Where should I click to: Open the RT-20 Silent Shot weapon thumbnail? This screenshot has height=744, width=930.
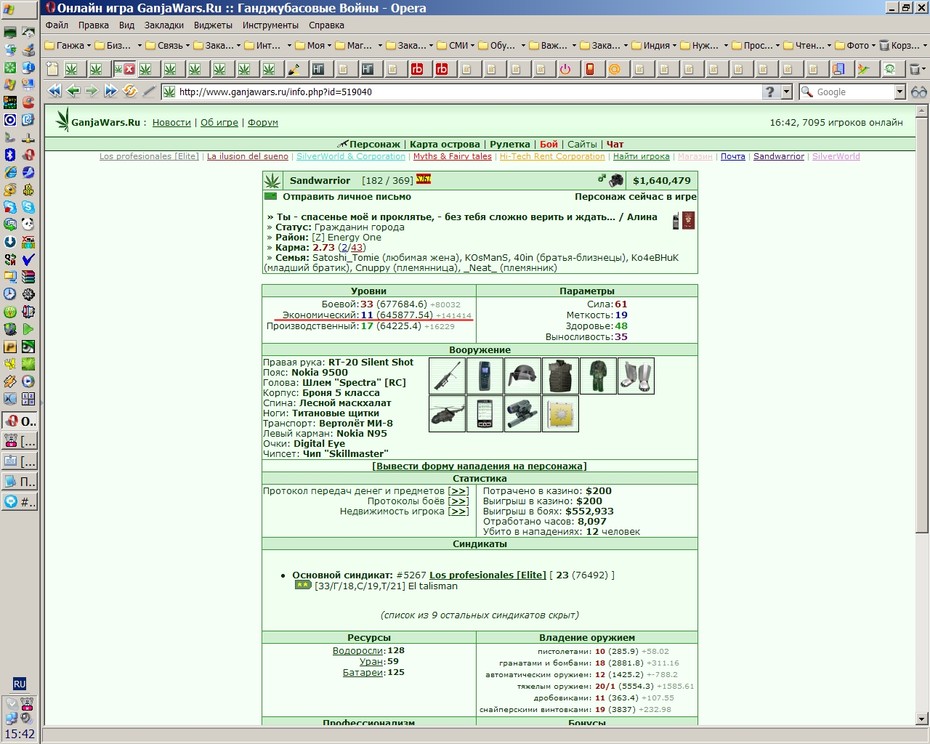point(447,376)
